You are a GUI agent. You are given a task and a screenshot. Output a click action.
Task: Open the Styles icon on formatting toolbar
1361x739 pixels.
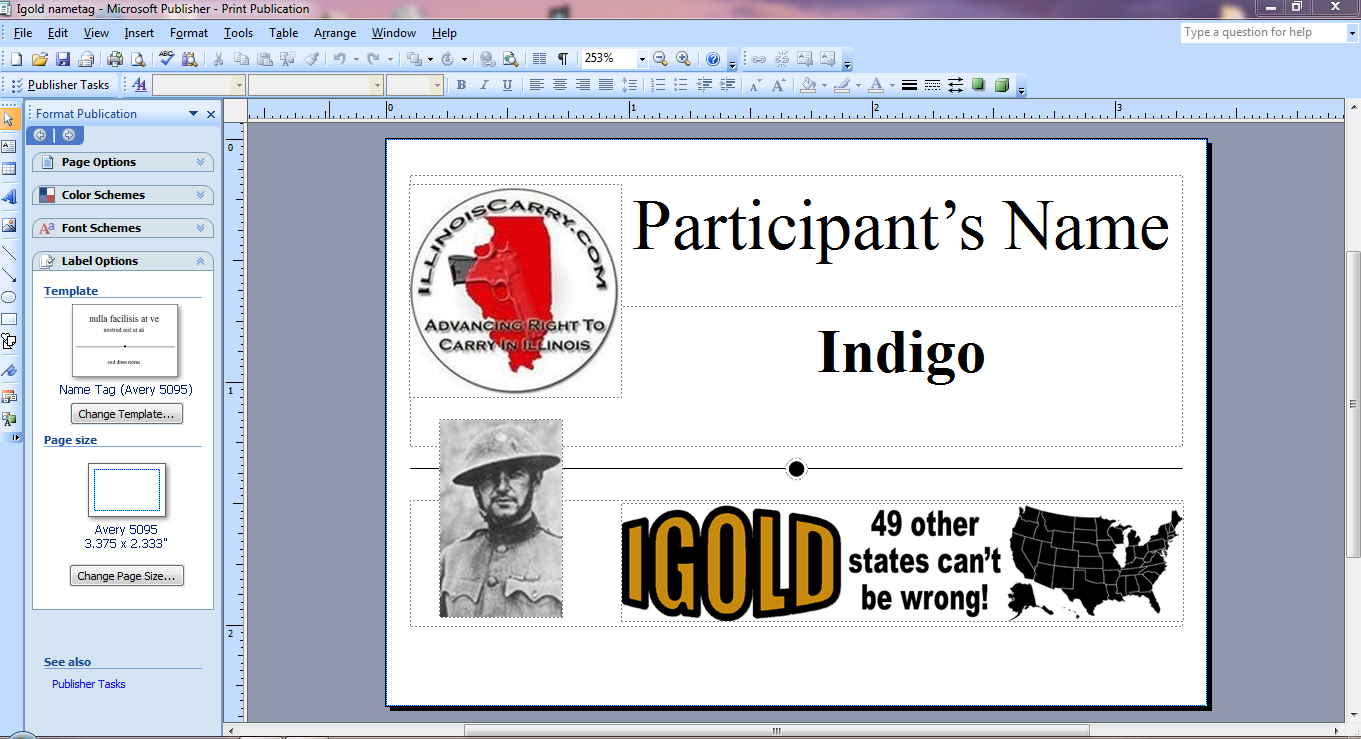pyautogui.click(x=139, y=85)
